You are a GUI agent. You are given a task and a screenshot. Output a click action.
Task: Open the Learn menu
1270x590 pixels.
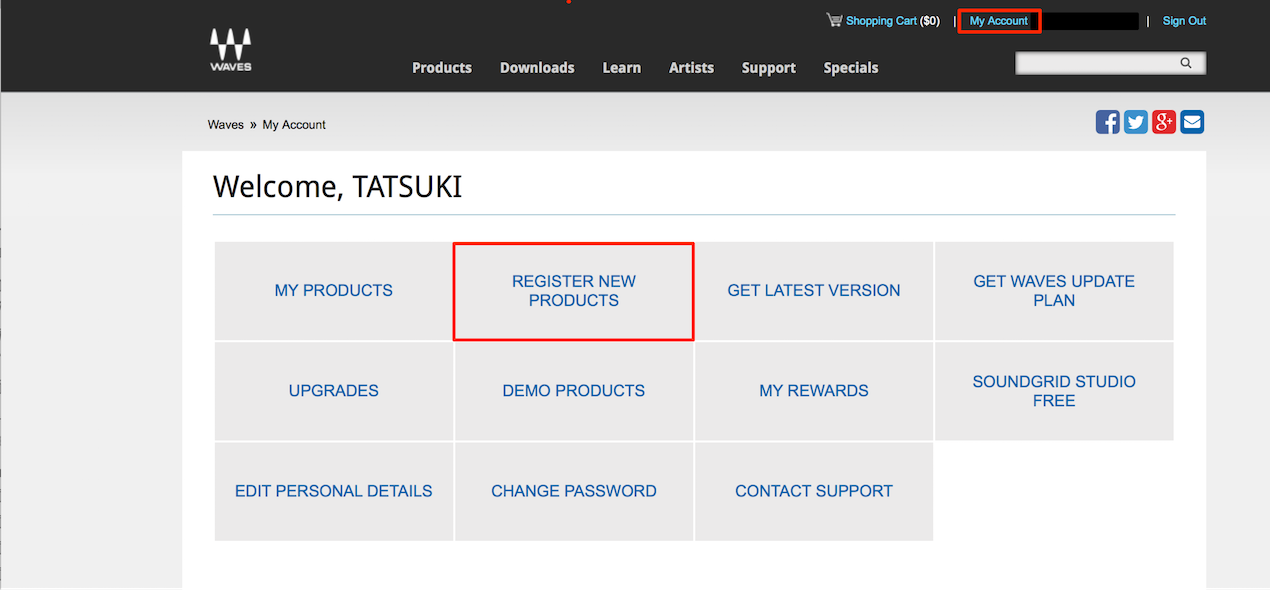point(622,68)
